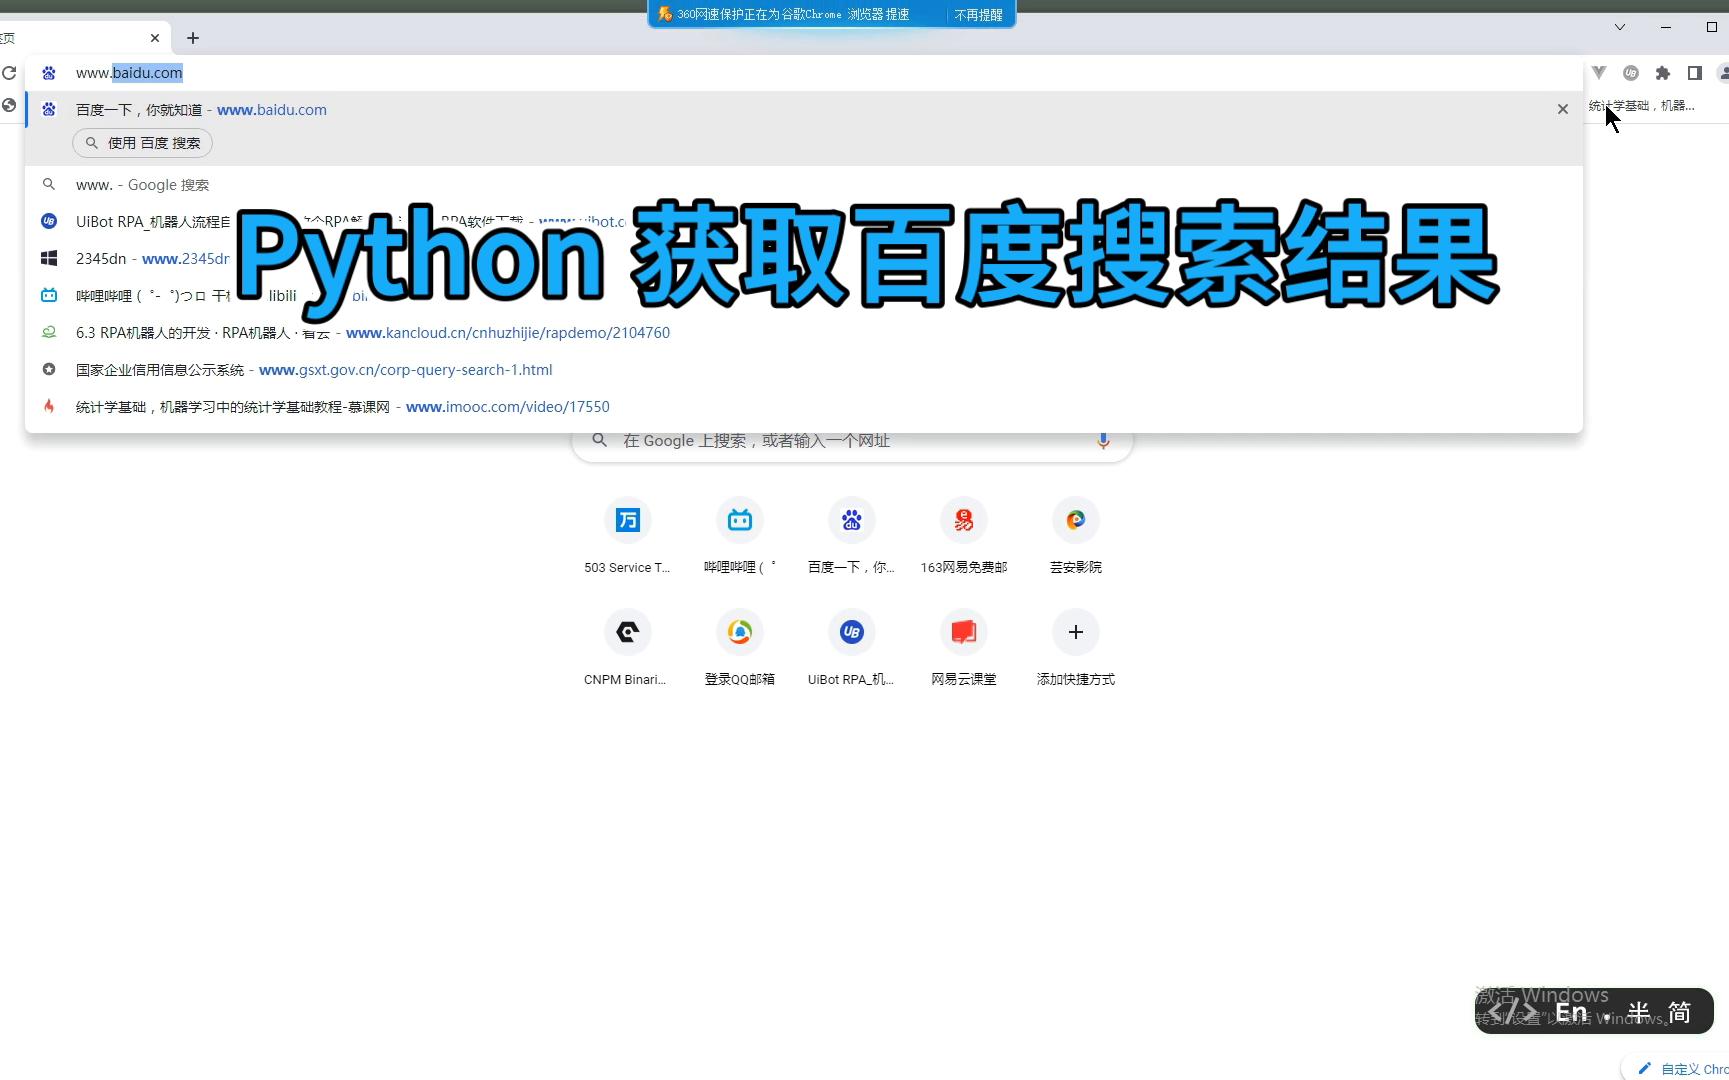Click the address bar with www.baidu.com

(x=804, y=73)
